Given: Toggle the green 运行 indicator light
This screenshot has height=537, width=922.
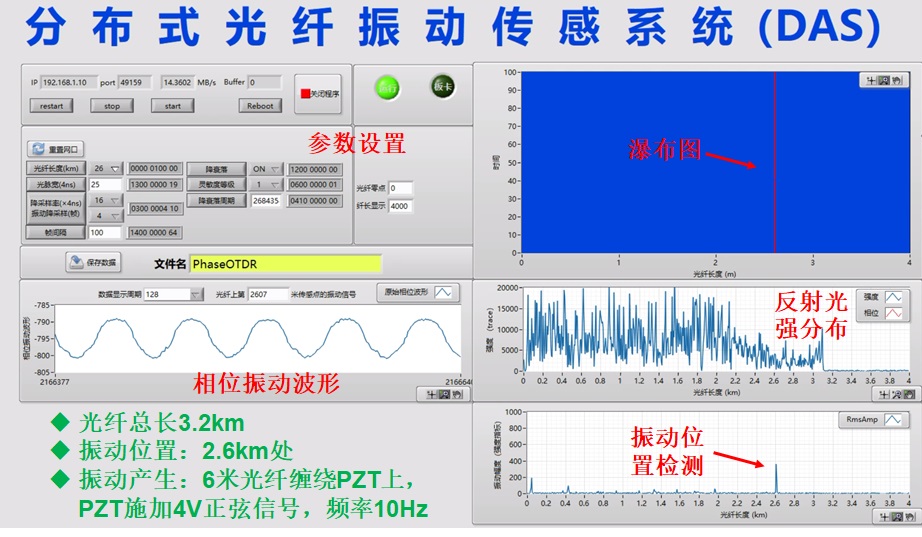Looking at the screenshot, I should tap(387, 87).
